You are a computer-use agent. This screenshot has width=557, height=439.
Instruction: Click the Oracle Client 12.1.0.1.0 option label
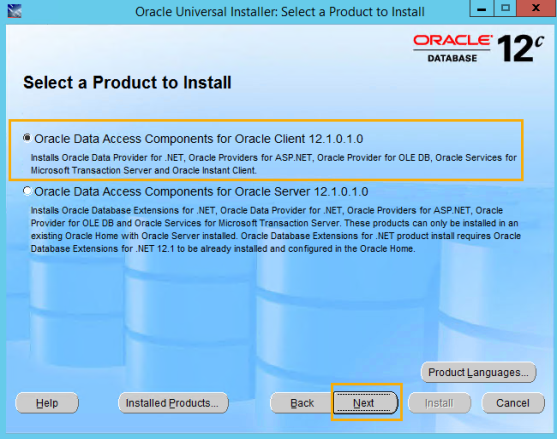199,139
